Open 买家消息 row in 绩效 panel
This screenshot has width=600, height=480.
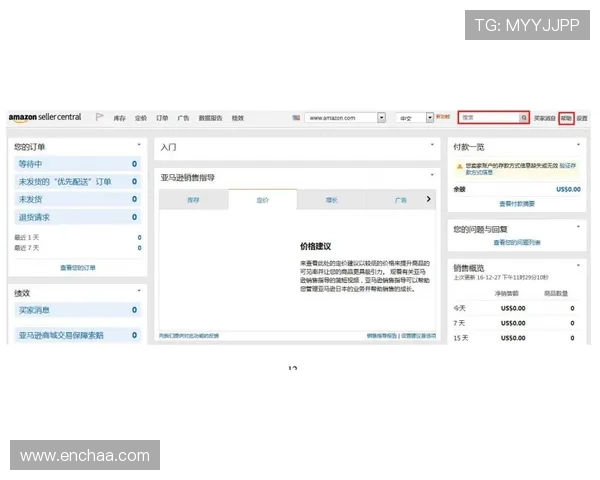(78, 310)
